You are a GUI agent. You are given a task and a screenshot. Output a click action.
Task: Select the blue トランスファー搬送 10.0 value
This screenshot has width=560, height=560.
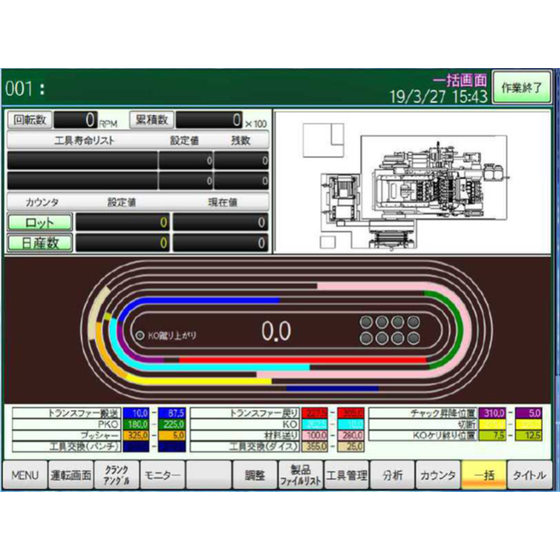(136, 413)
